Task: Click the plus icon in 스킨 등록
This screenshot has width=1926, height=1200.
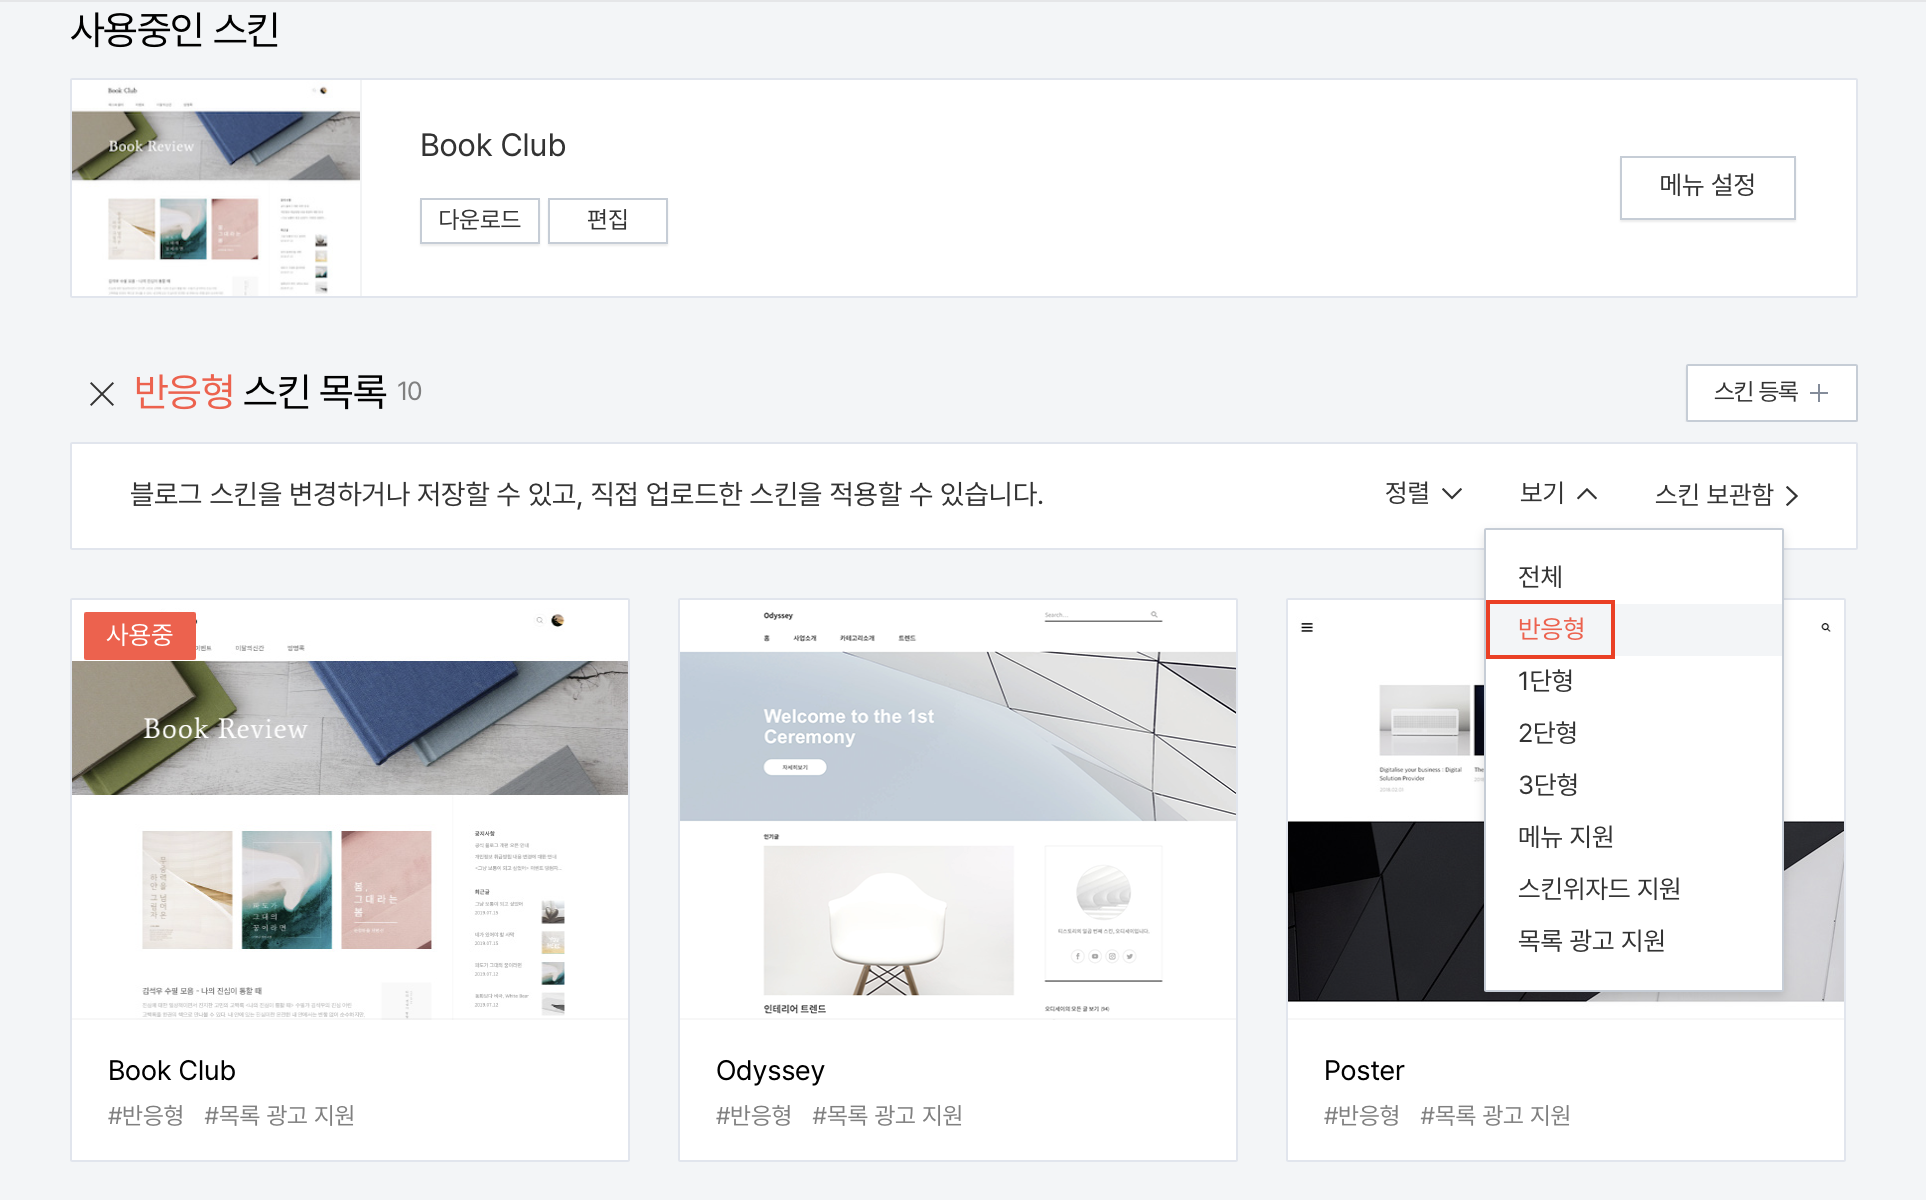Action: (x=1819, y=393)
